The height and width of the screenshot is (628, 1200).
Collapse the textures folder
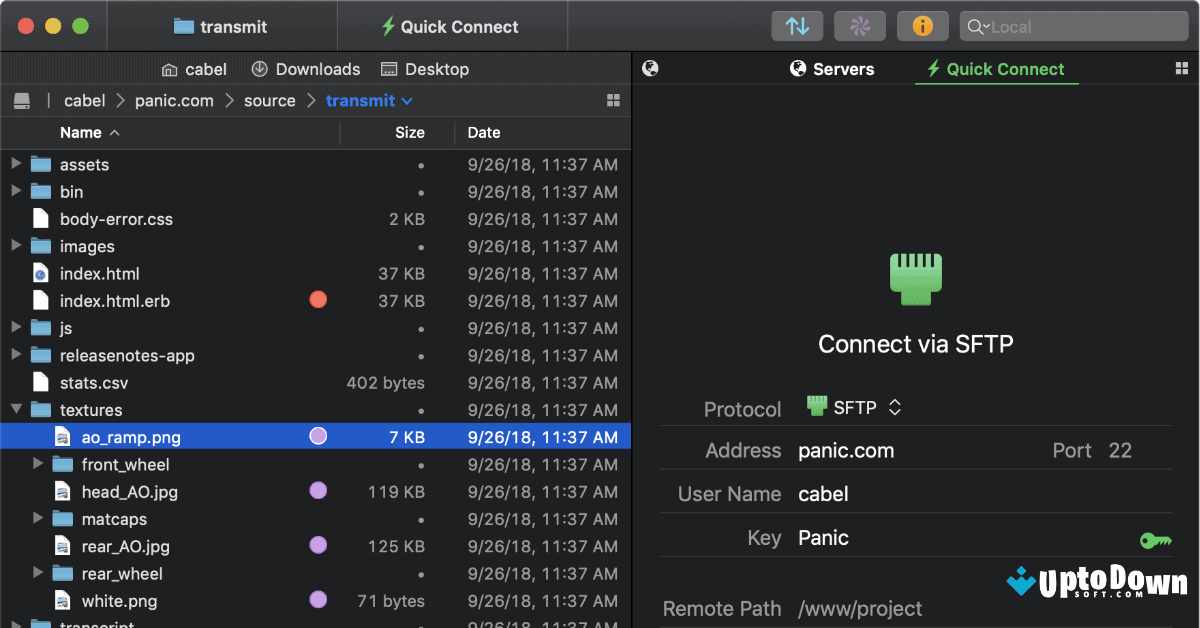coord(16,409)
